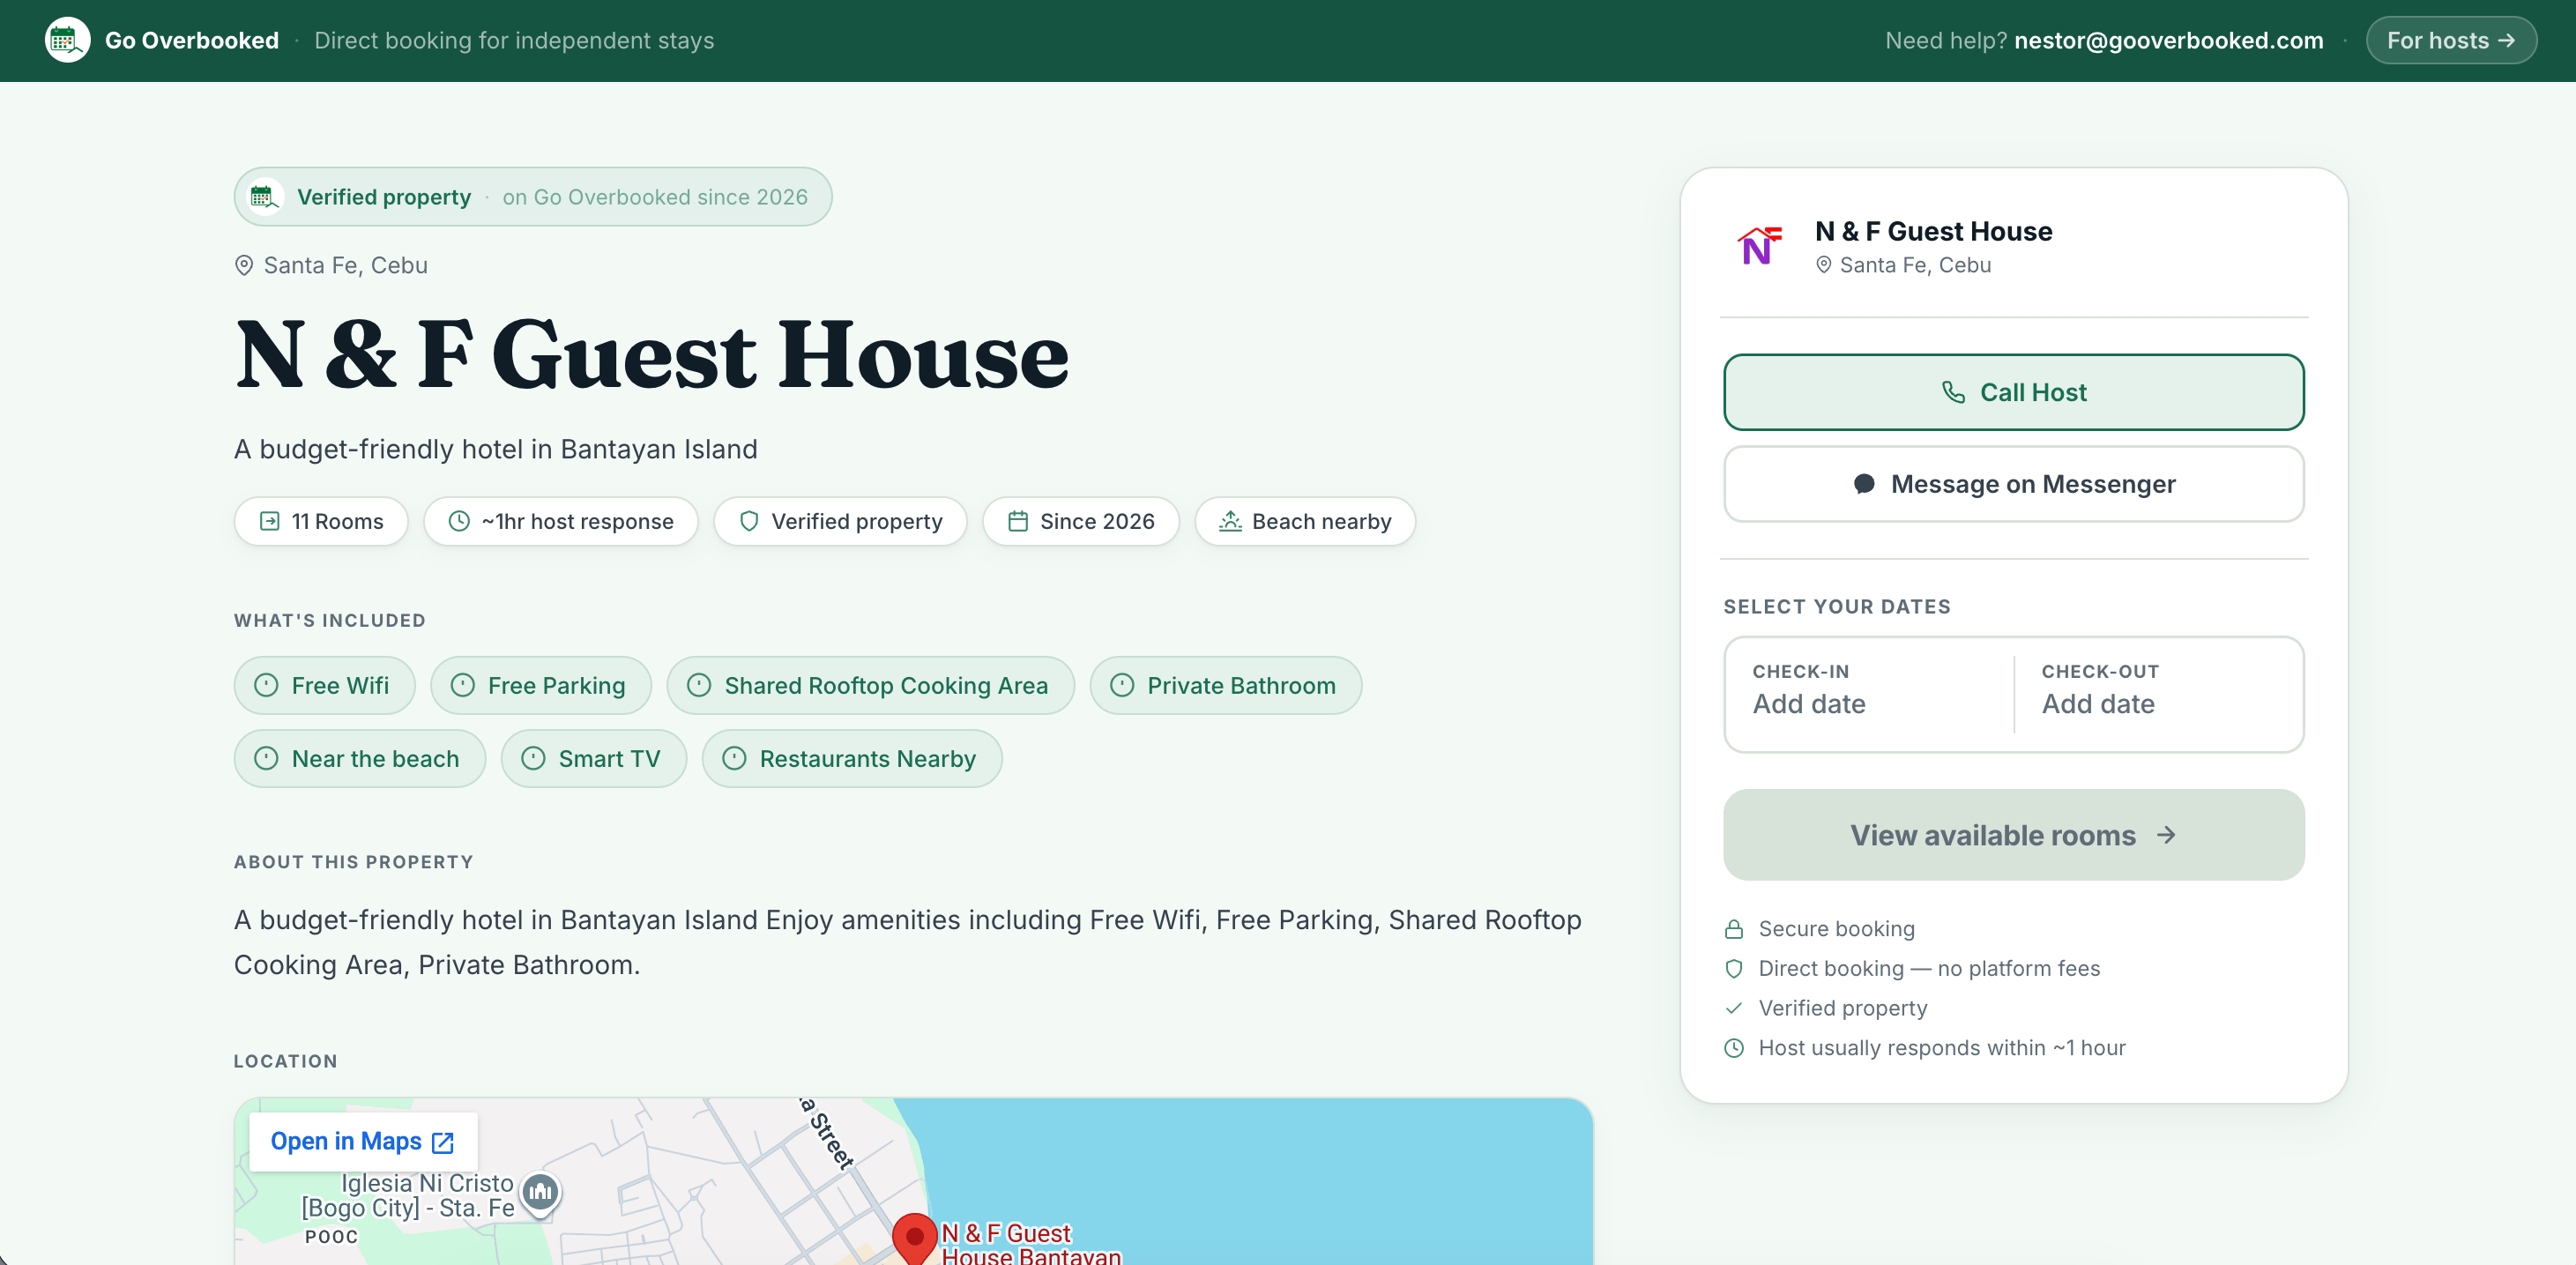Click the Verified property badge icon
This screenshot has height=1265, width=2576.
[265, 196]
